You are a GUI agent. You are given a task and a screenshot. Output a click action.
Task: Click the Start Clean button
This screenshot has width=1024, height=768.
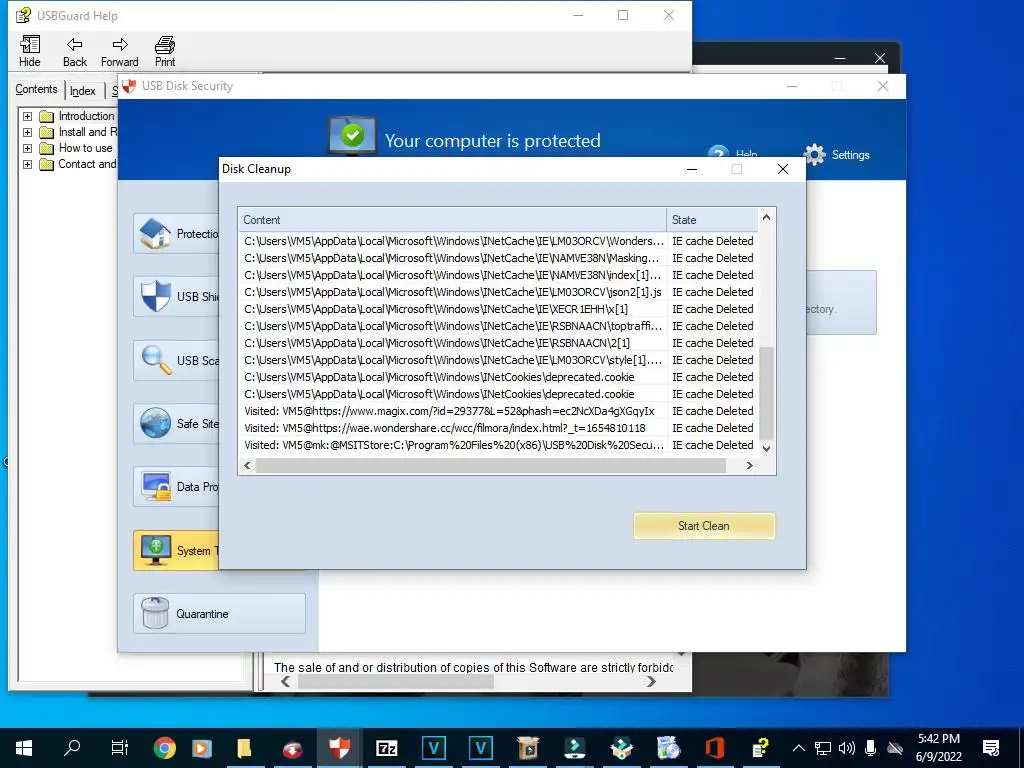click(x=704, y=526)
